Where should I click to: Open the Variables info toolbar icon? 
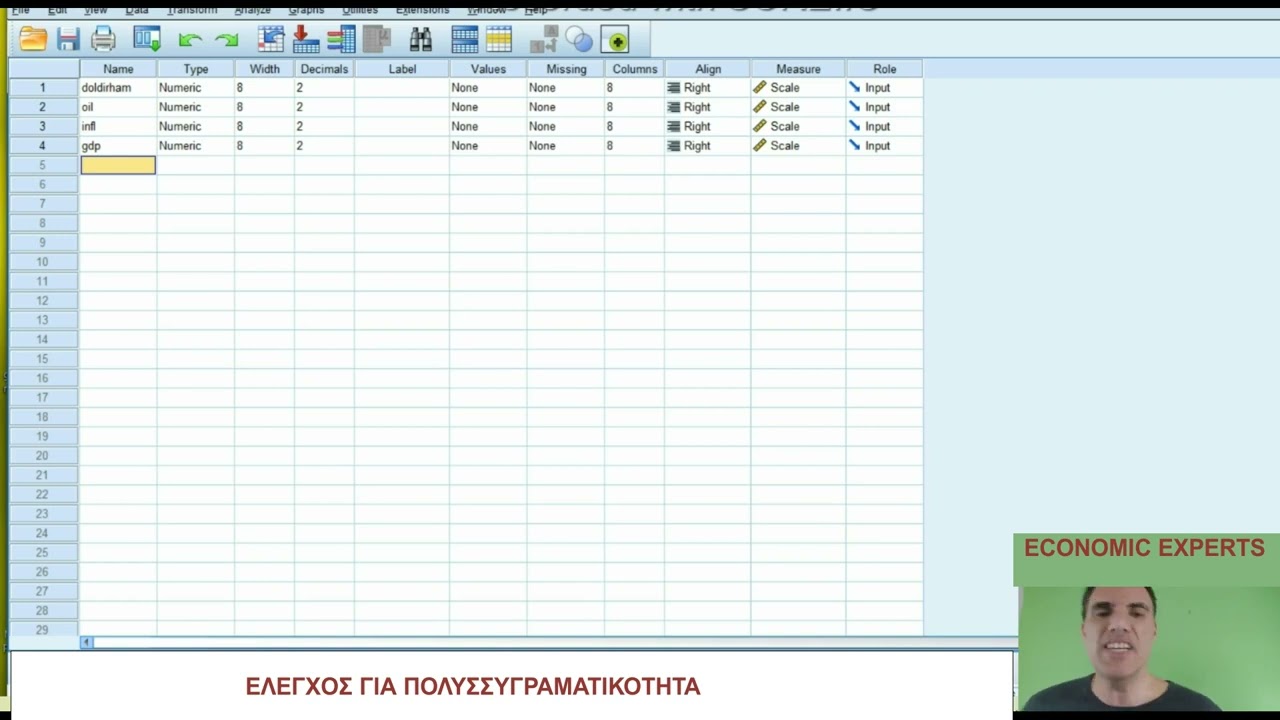(x=341, y=39)
